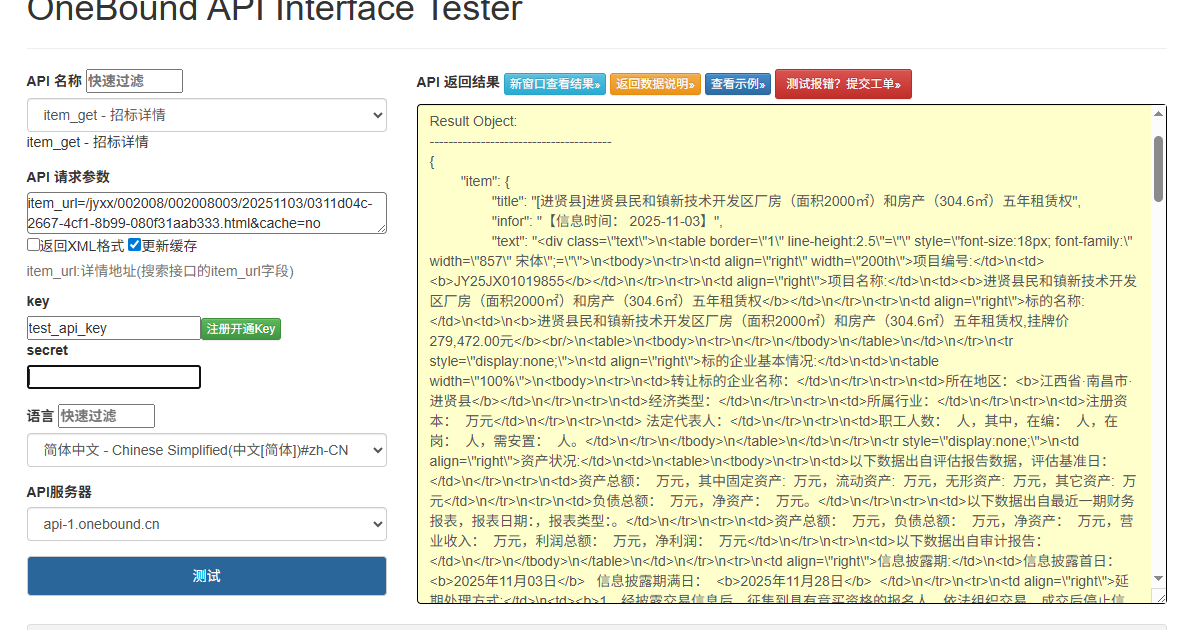This screenshot has width=1192, height=630.
Task: Click the blue 测试 button
Action: 207,576
